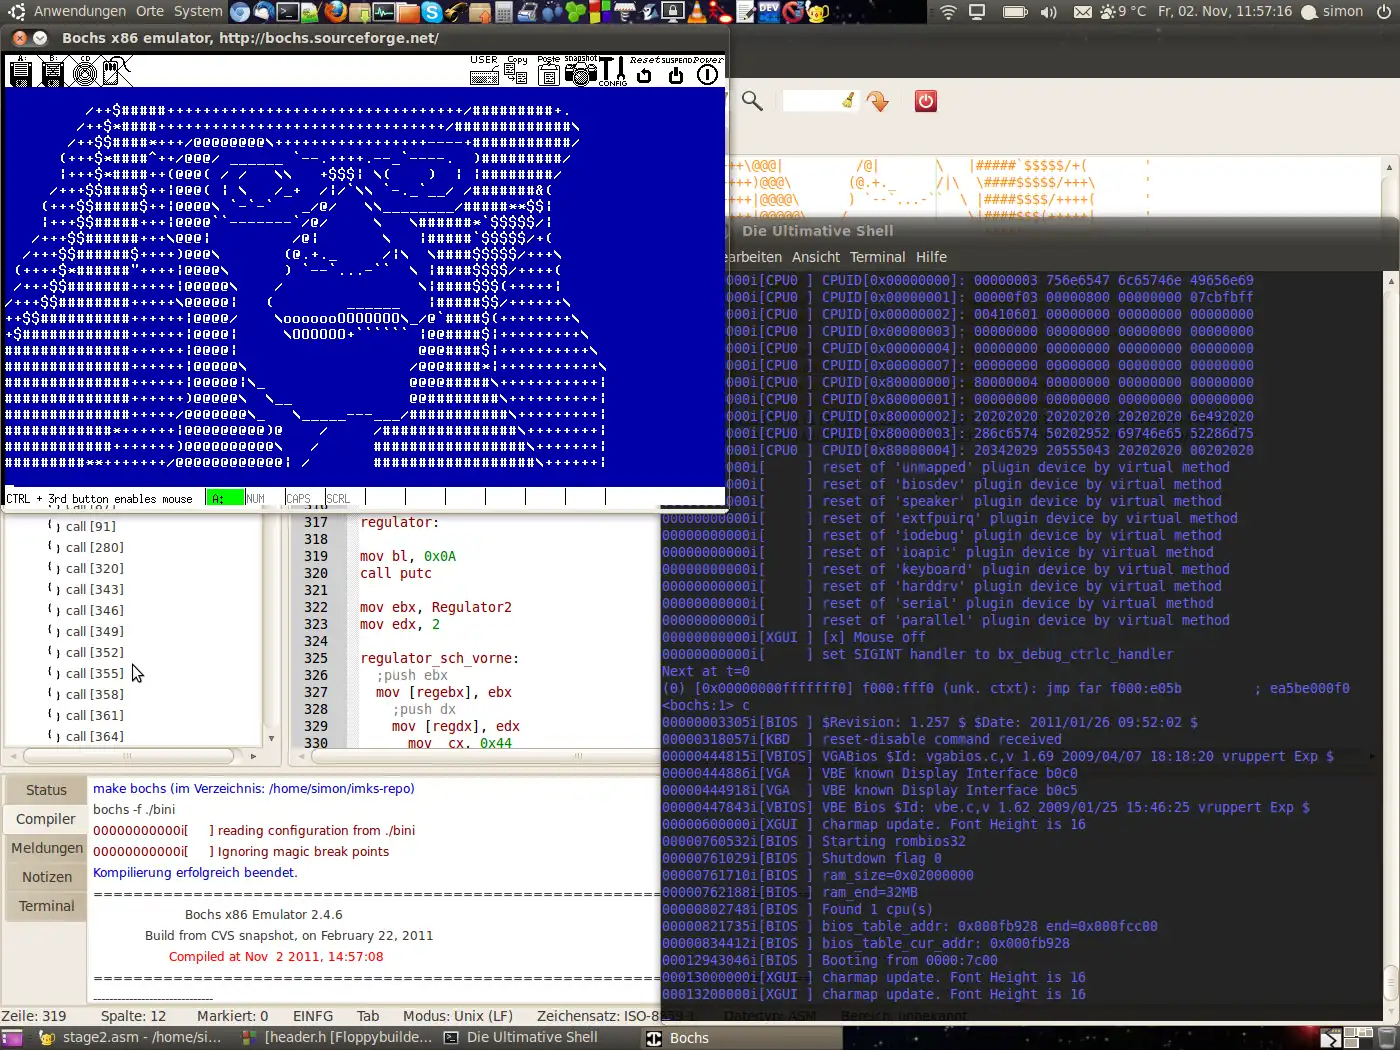Click the DEV launcher icon in top panel
The image size is (1400, 1050).
(x=769, y=12)
